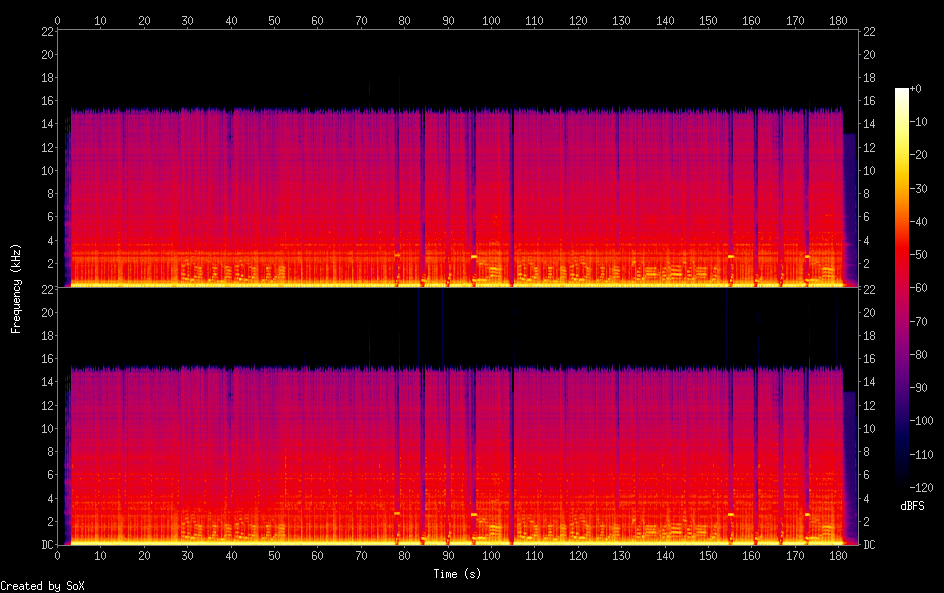
Task: Click the lower channel's right-axis 20 kHz label
Action: tap(870, 312)
